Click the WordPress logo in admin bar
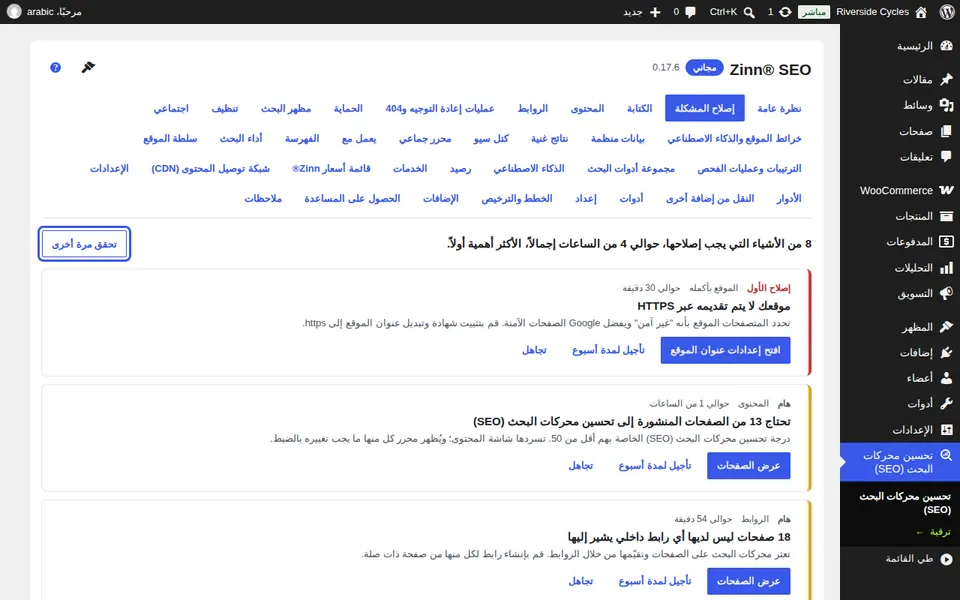Viewport: 960px width, 600px height. click(947, 12)
